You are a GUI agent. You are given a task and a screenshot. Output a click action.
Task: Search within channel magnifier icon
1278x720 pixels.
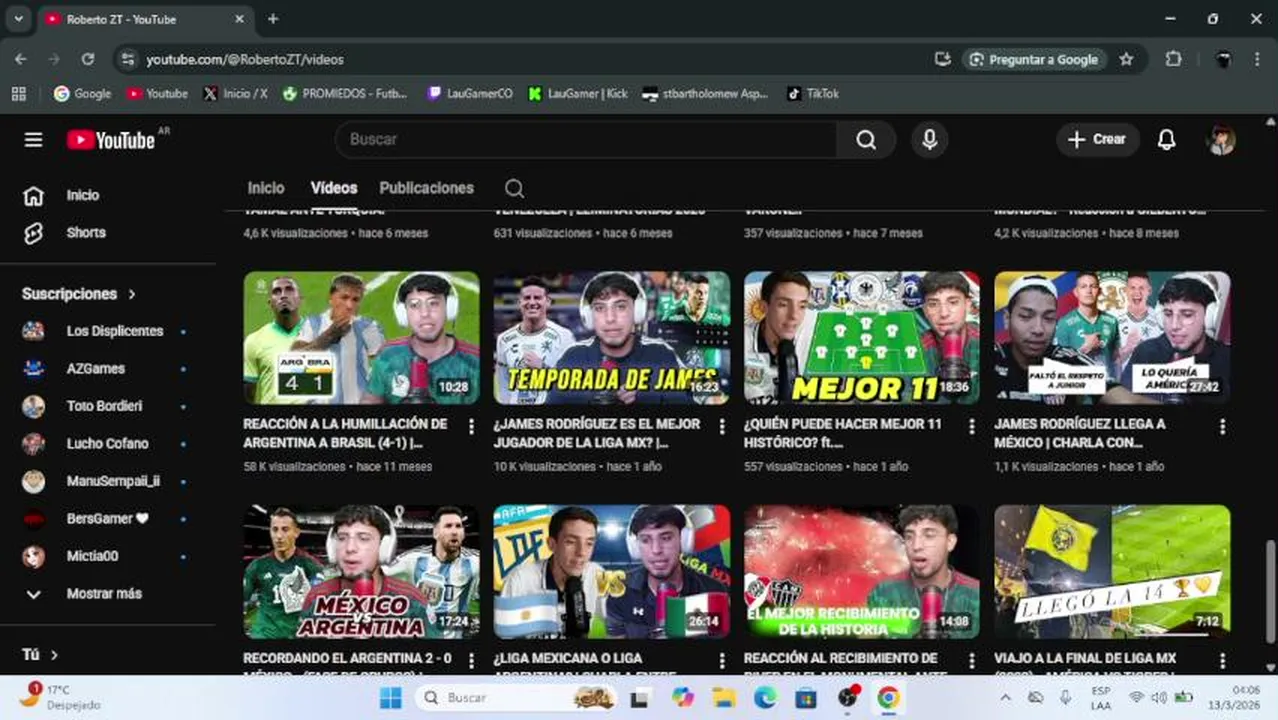(x=514, y=188)
